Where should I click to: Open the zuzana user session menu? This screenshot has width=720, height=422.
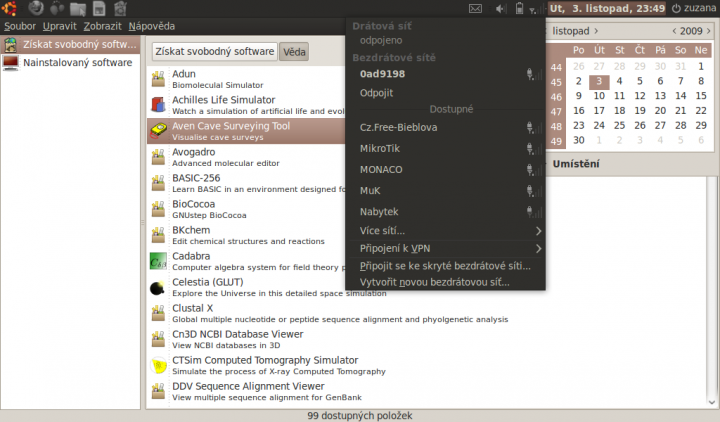pos(693,8)
